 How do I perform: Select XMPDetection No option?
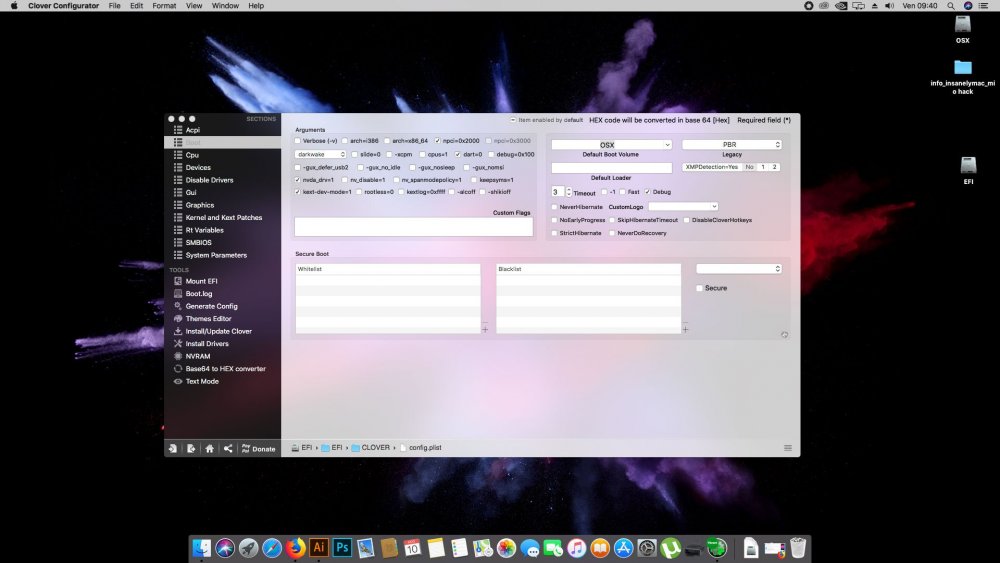click(x=749, y=167)
